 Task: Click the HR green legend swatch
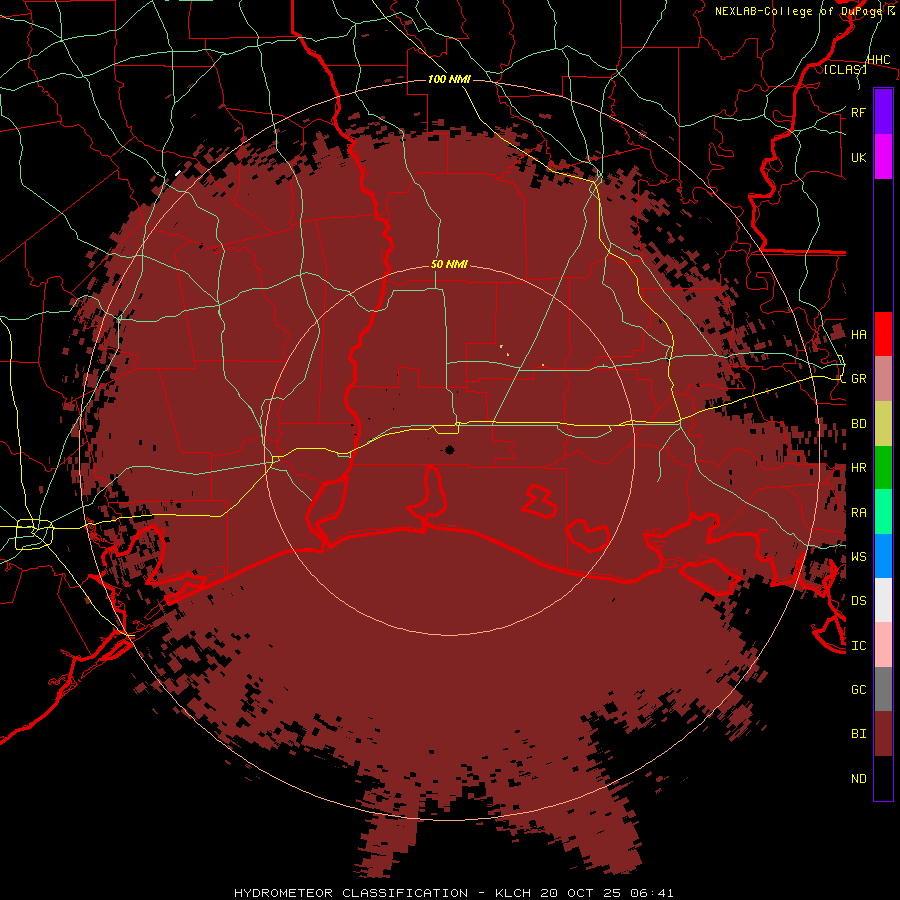[883, 468]
